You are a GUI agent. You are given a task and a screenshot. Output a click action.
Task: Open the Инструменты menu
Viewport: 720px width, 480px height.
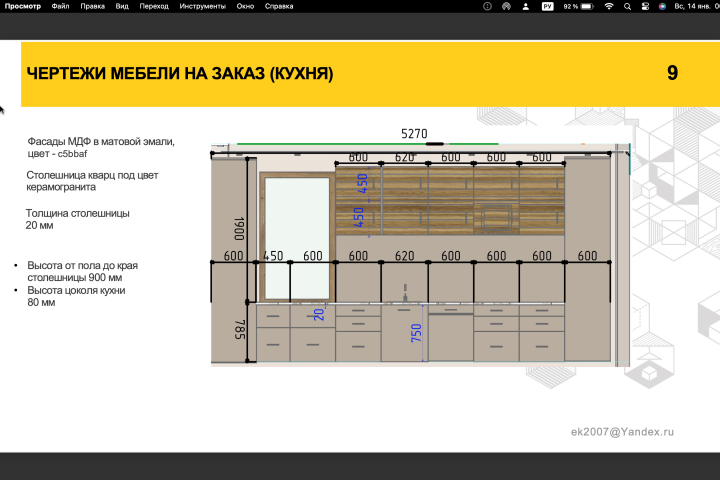pyautogui.click(x=202, y=6)
